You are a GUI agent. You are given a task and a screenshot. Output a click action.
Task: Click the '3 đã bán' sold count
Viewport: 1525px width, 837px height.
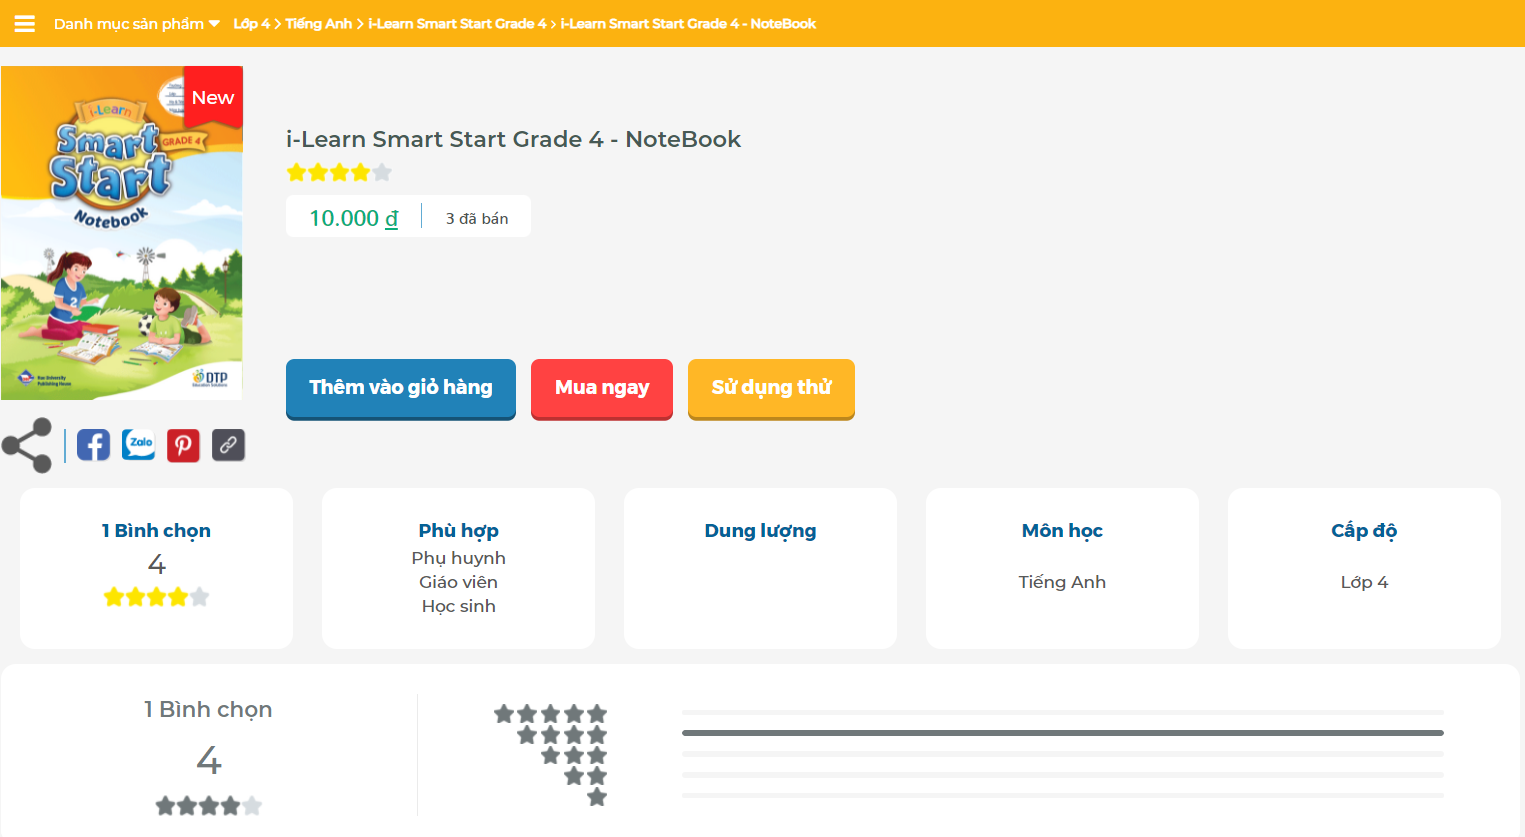click(x=477, y=218)
